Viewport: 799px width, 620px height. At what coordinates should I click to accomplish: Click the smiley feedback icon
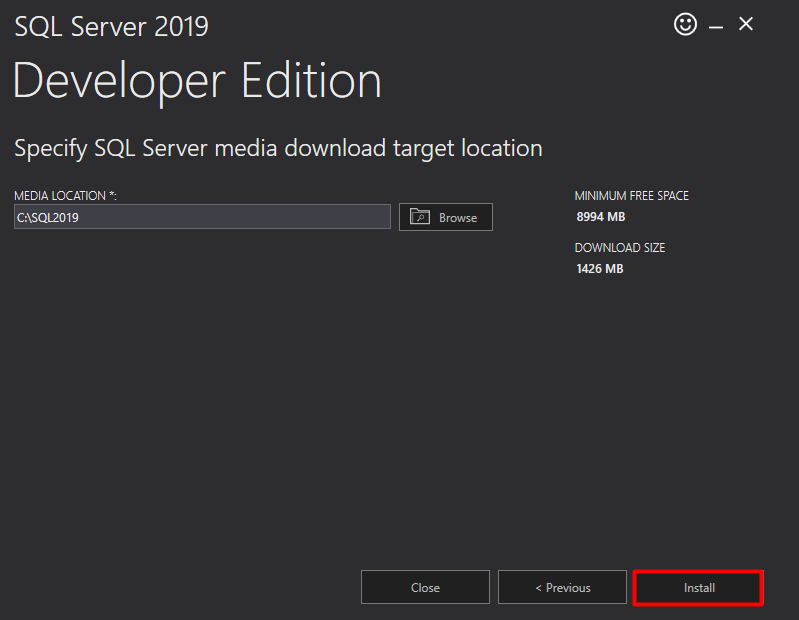pos(685,24)
